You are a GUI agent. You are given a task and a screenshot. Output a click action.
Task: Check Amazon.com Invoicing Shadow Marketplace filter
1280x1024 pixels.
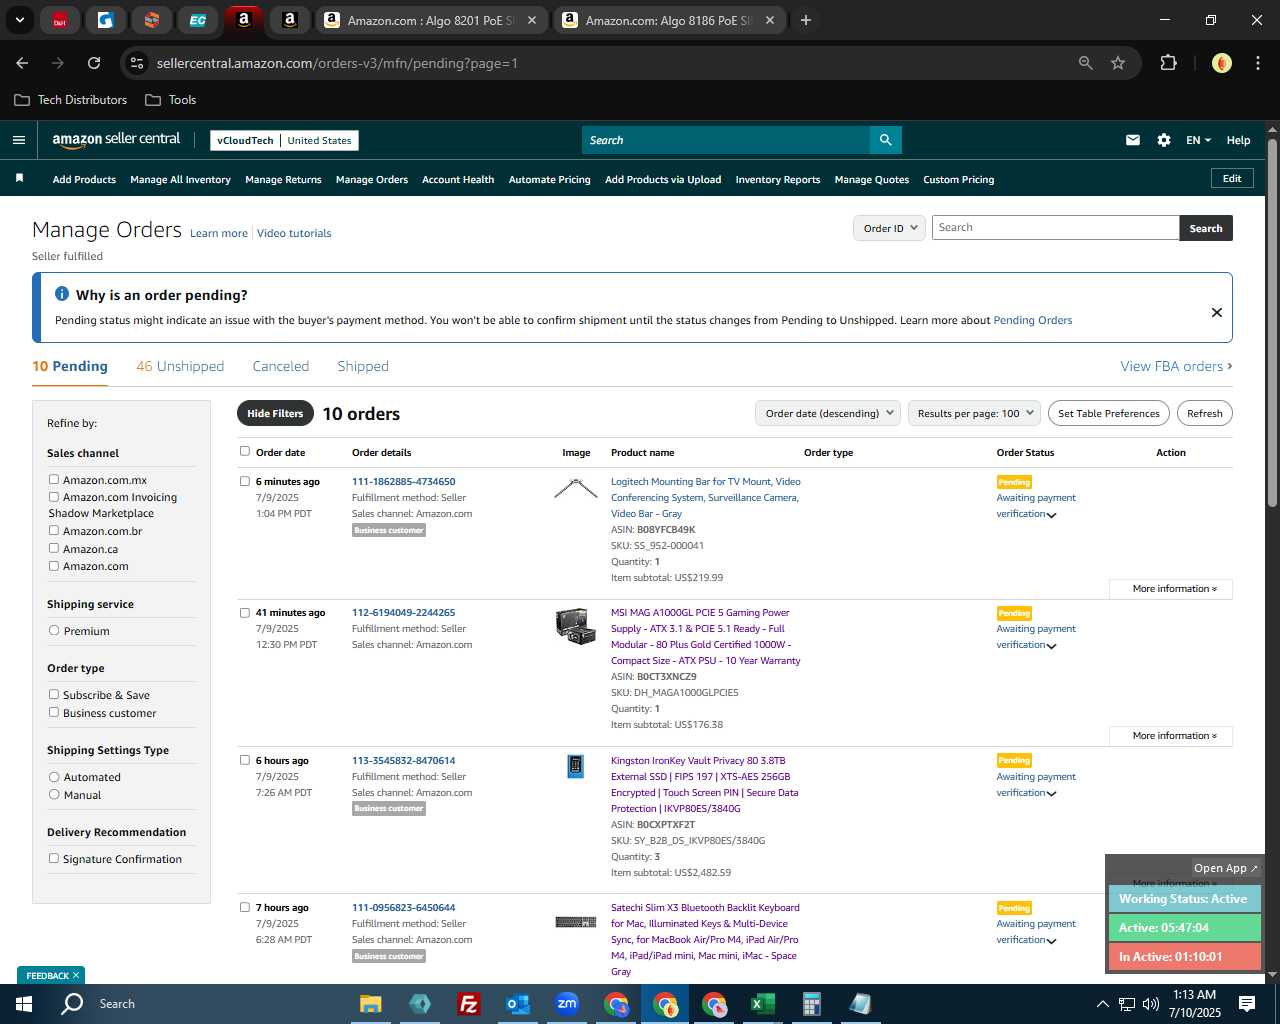pyautogui.click(x=54, y=497)
